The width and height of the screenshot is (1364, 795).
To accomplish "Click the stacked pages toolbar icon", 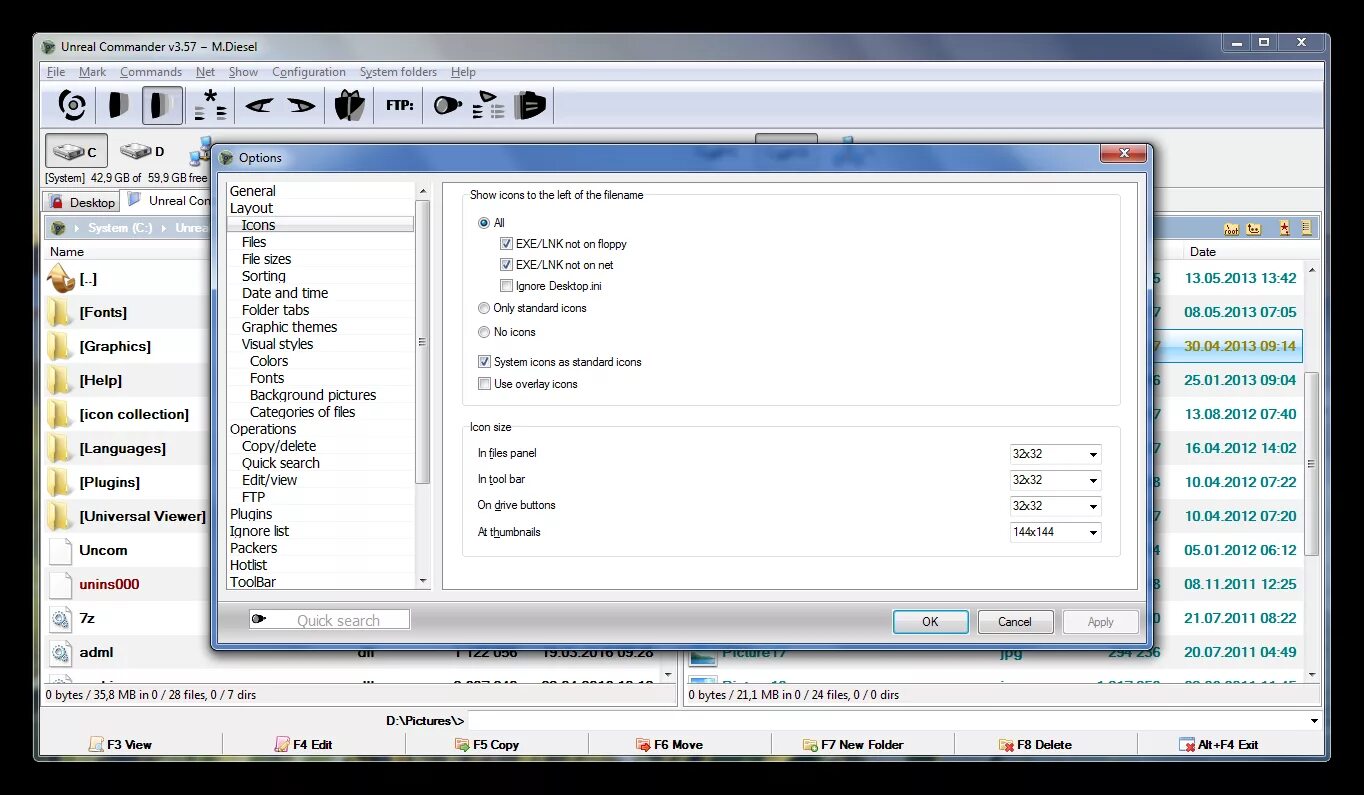I will tap(530, 104).
